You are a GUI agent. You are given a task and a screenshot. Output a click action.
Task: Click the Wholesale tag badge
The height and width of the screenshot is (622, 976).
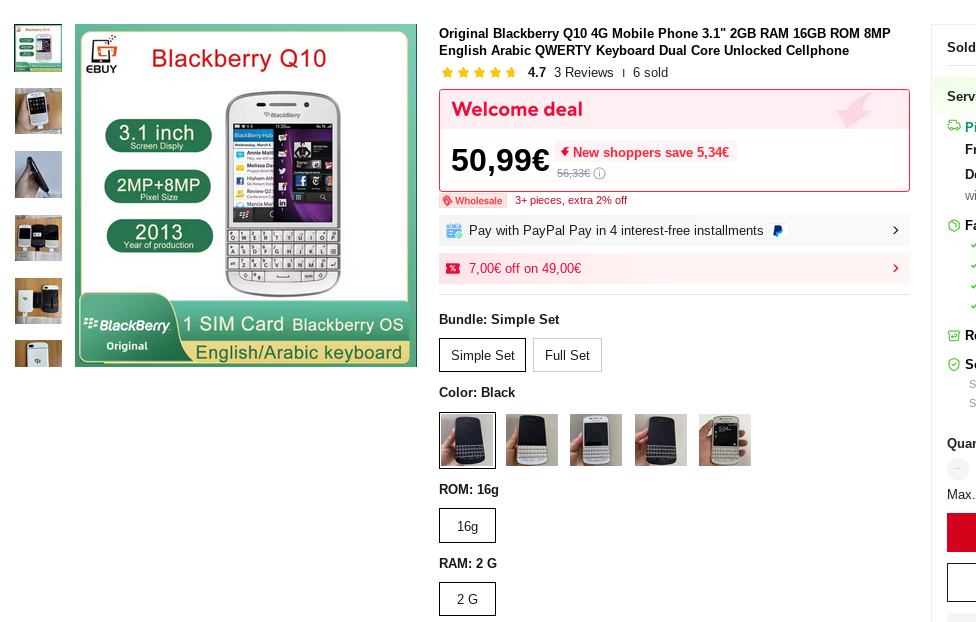click(x=473, y=200)
